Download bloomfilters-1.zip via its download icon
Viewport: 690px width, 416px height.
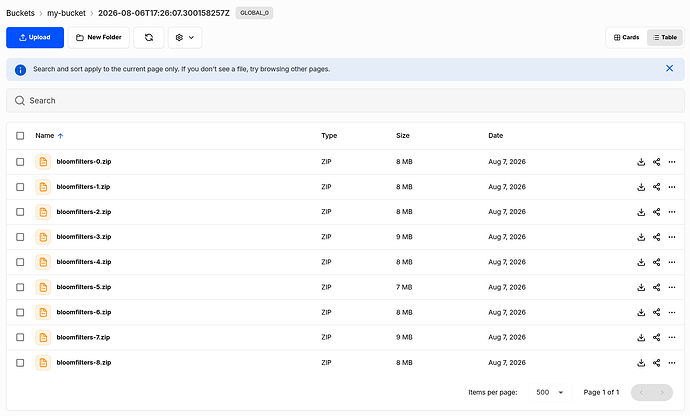point(641,187)
